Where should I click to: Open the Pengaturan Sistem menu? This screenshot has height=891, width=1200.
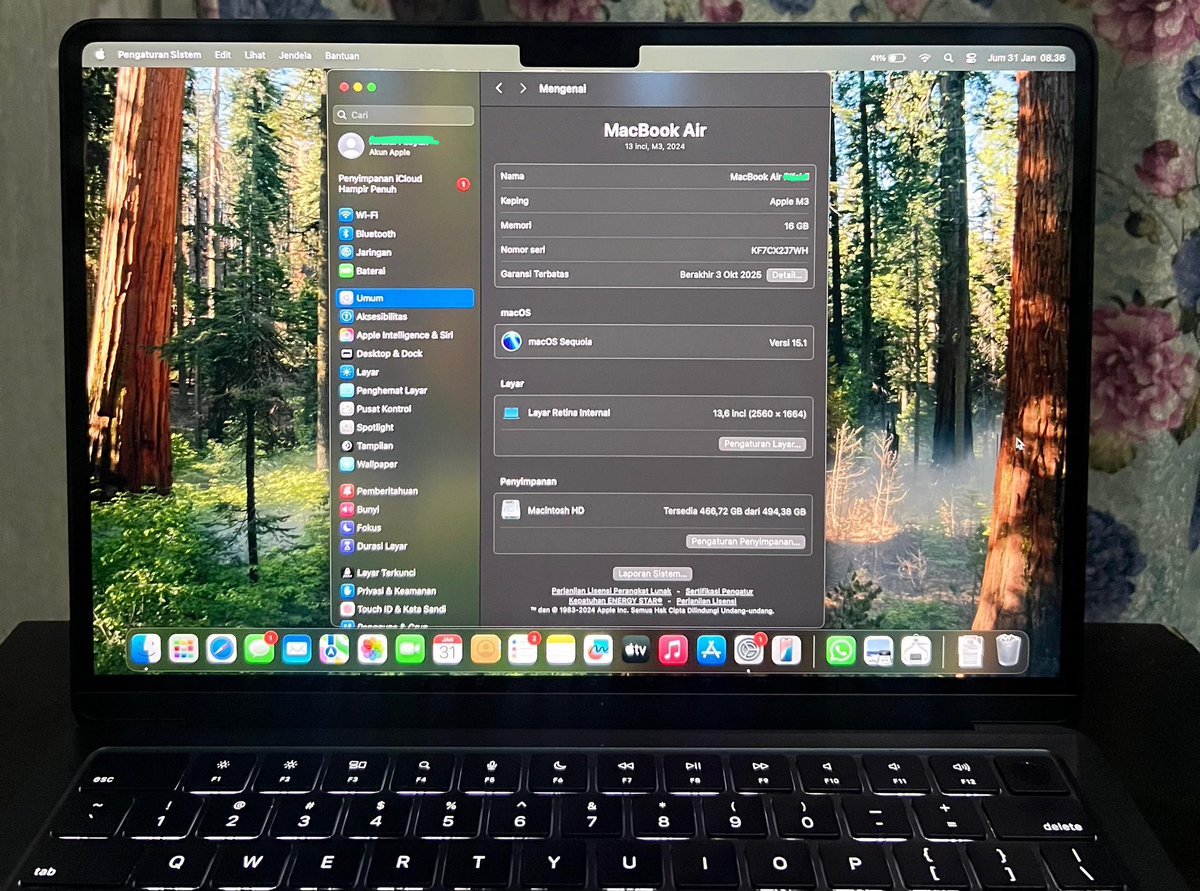point(159,55)
